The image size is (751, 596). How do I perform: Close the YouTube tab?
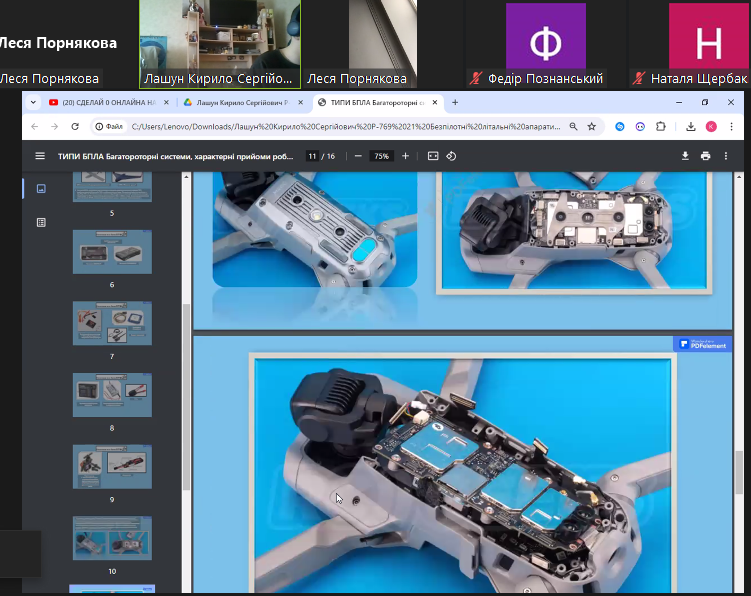(x=166, y=103)
